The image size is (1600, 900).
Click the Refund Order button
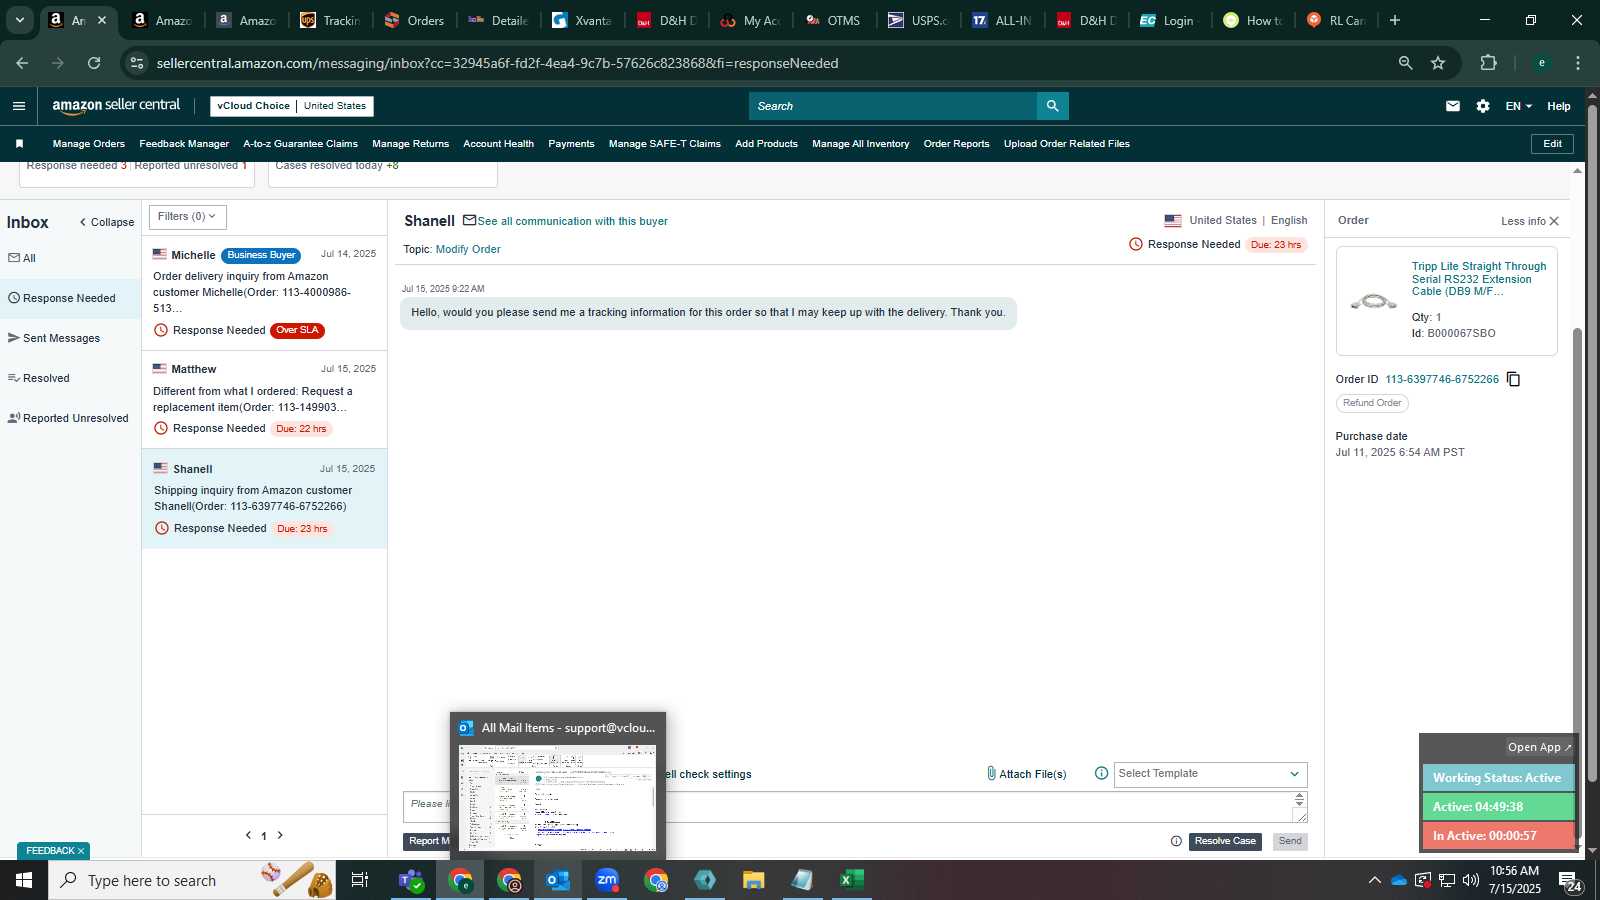tap(1372, 403)
